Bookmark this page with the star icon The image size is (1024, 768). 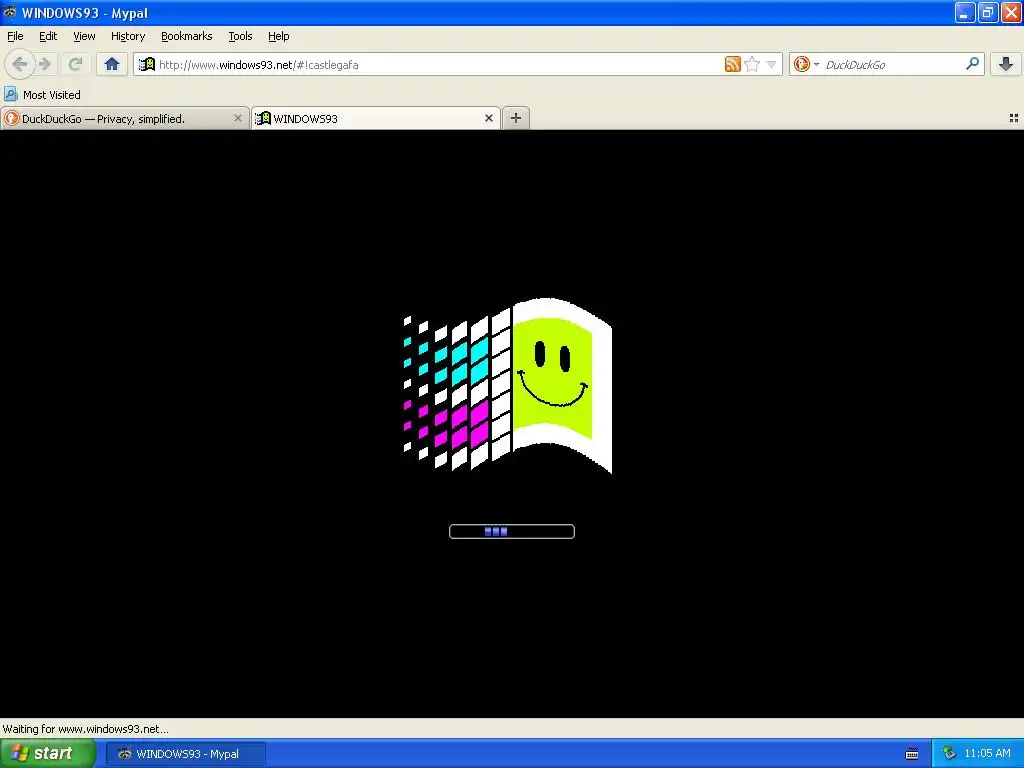click(752, 64)
